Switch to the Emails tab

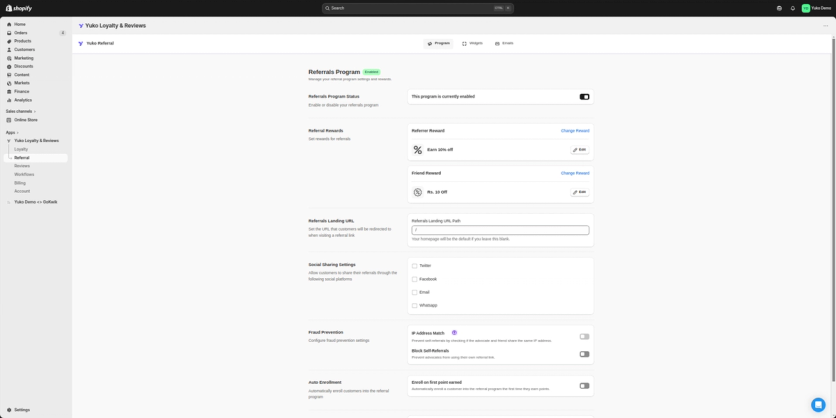[504, 43]
